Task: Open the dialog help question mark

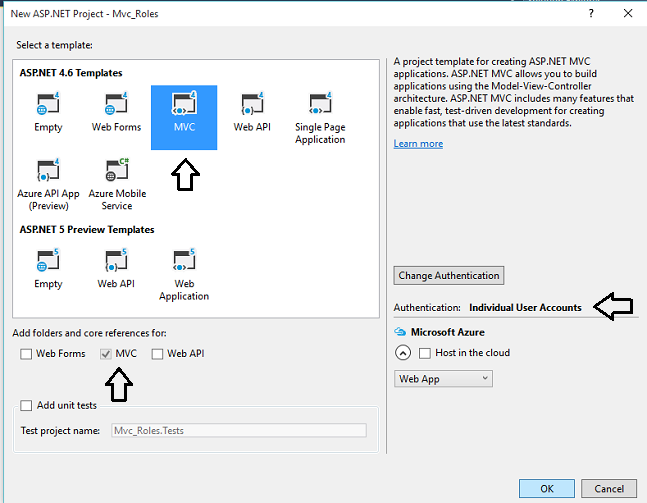Action: click(591, 13)
